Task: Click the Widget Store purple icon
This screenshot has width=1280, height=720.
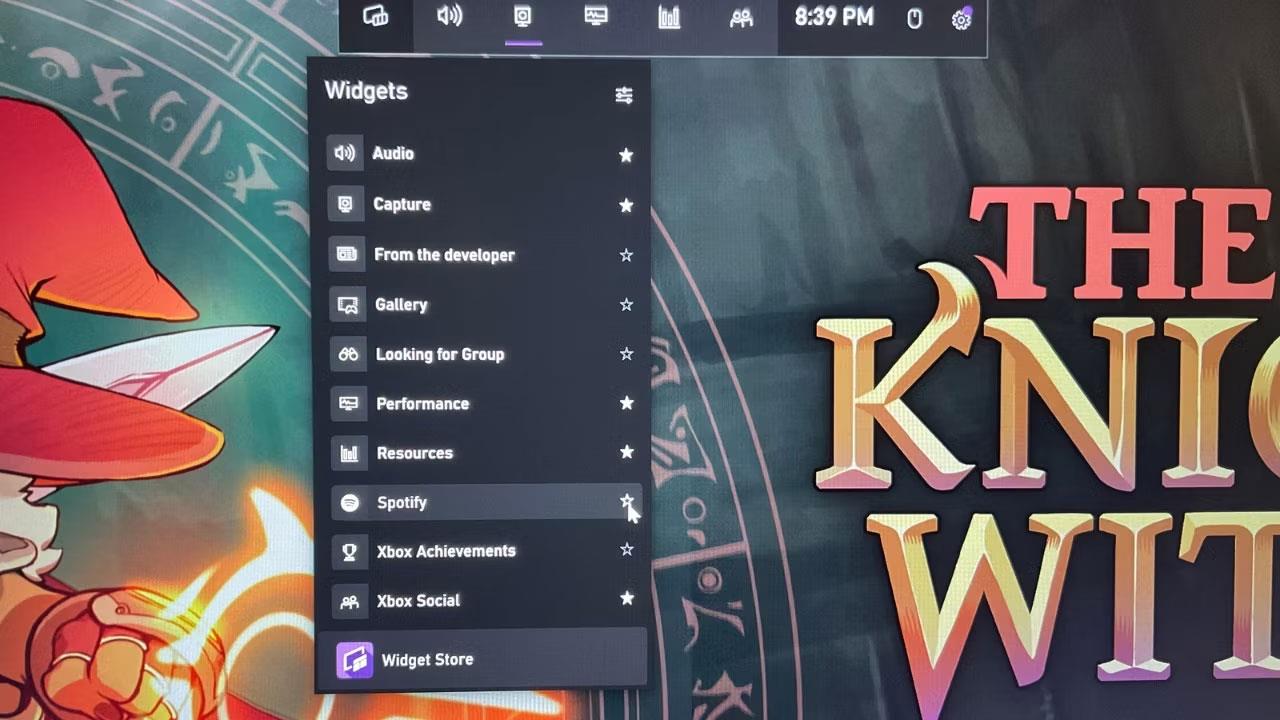Action: pyautogui.click(x=354, y=660)
